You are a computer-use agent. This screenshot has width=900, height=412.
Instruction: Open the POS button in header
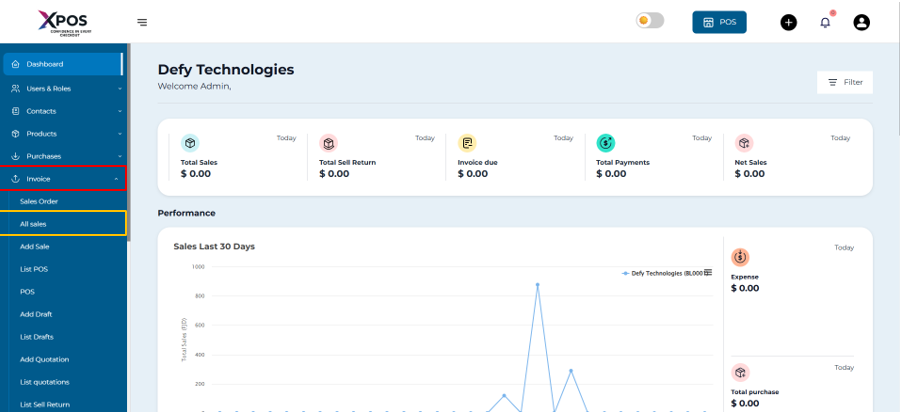[x=719, y=22]
